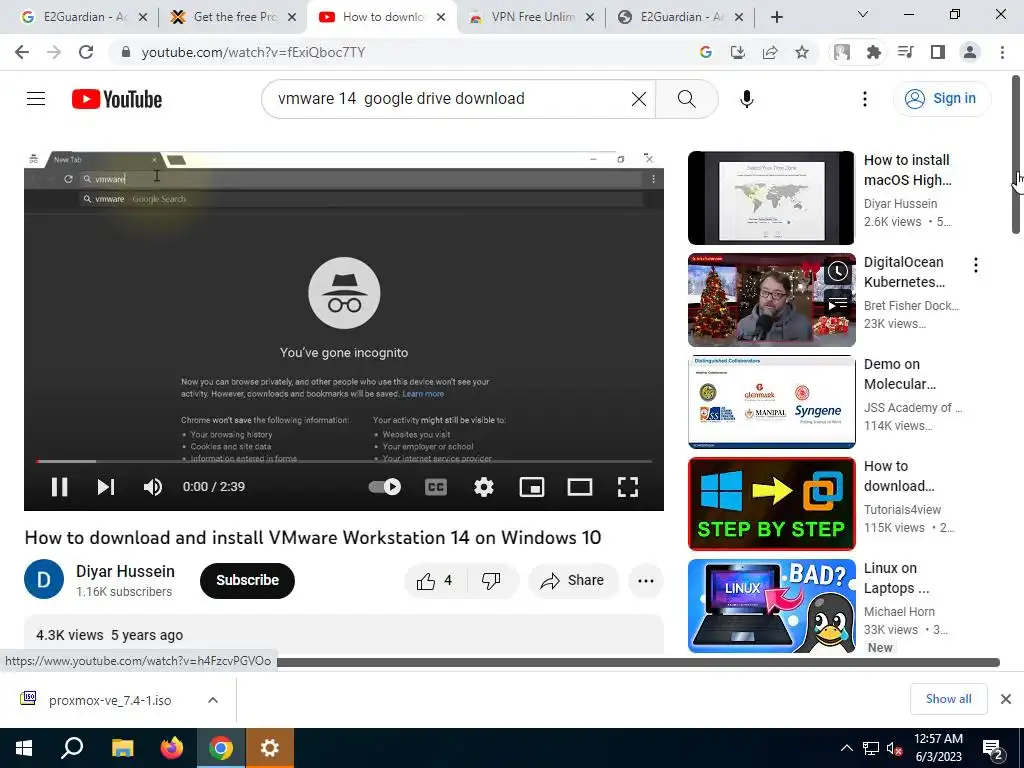
Task: Toggle the autoplay switch
Action: point(385,487)
